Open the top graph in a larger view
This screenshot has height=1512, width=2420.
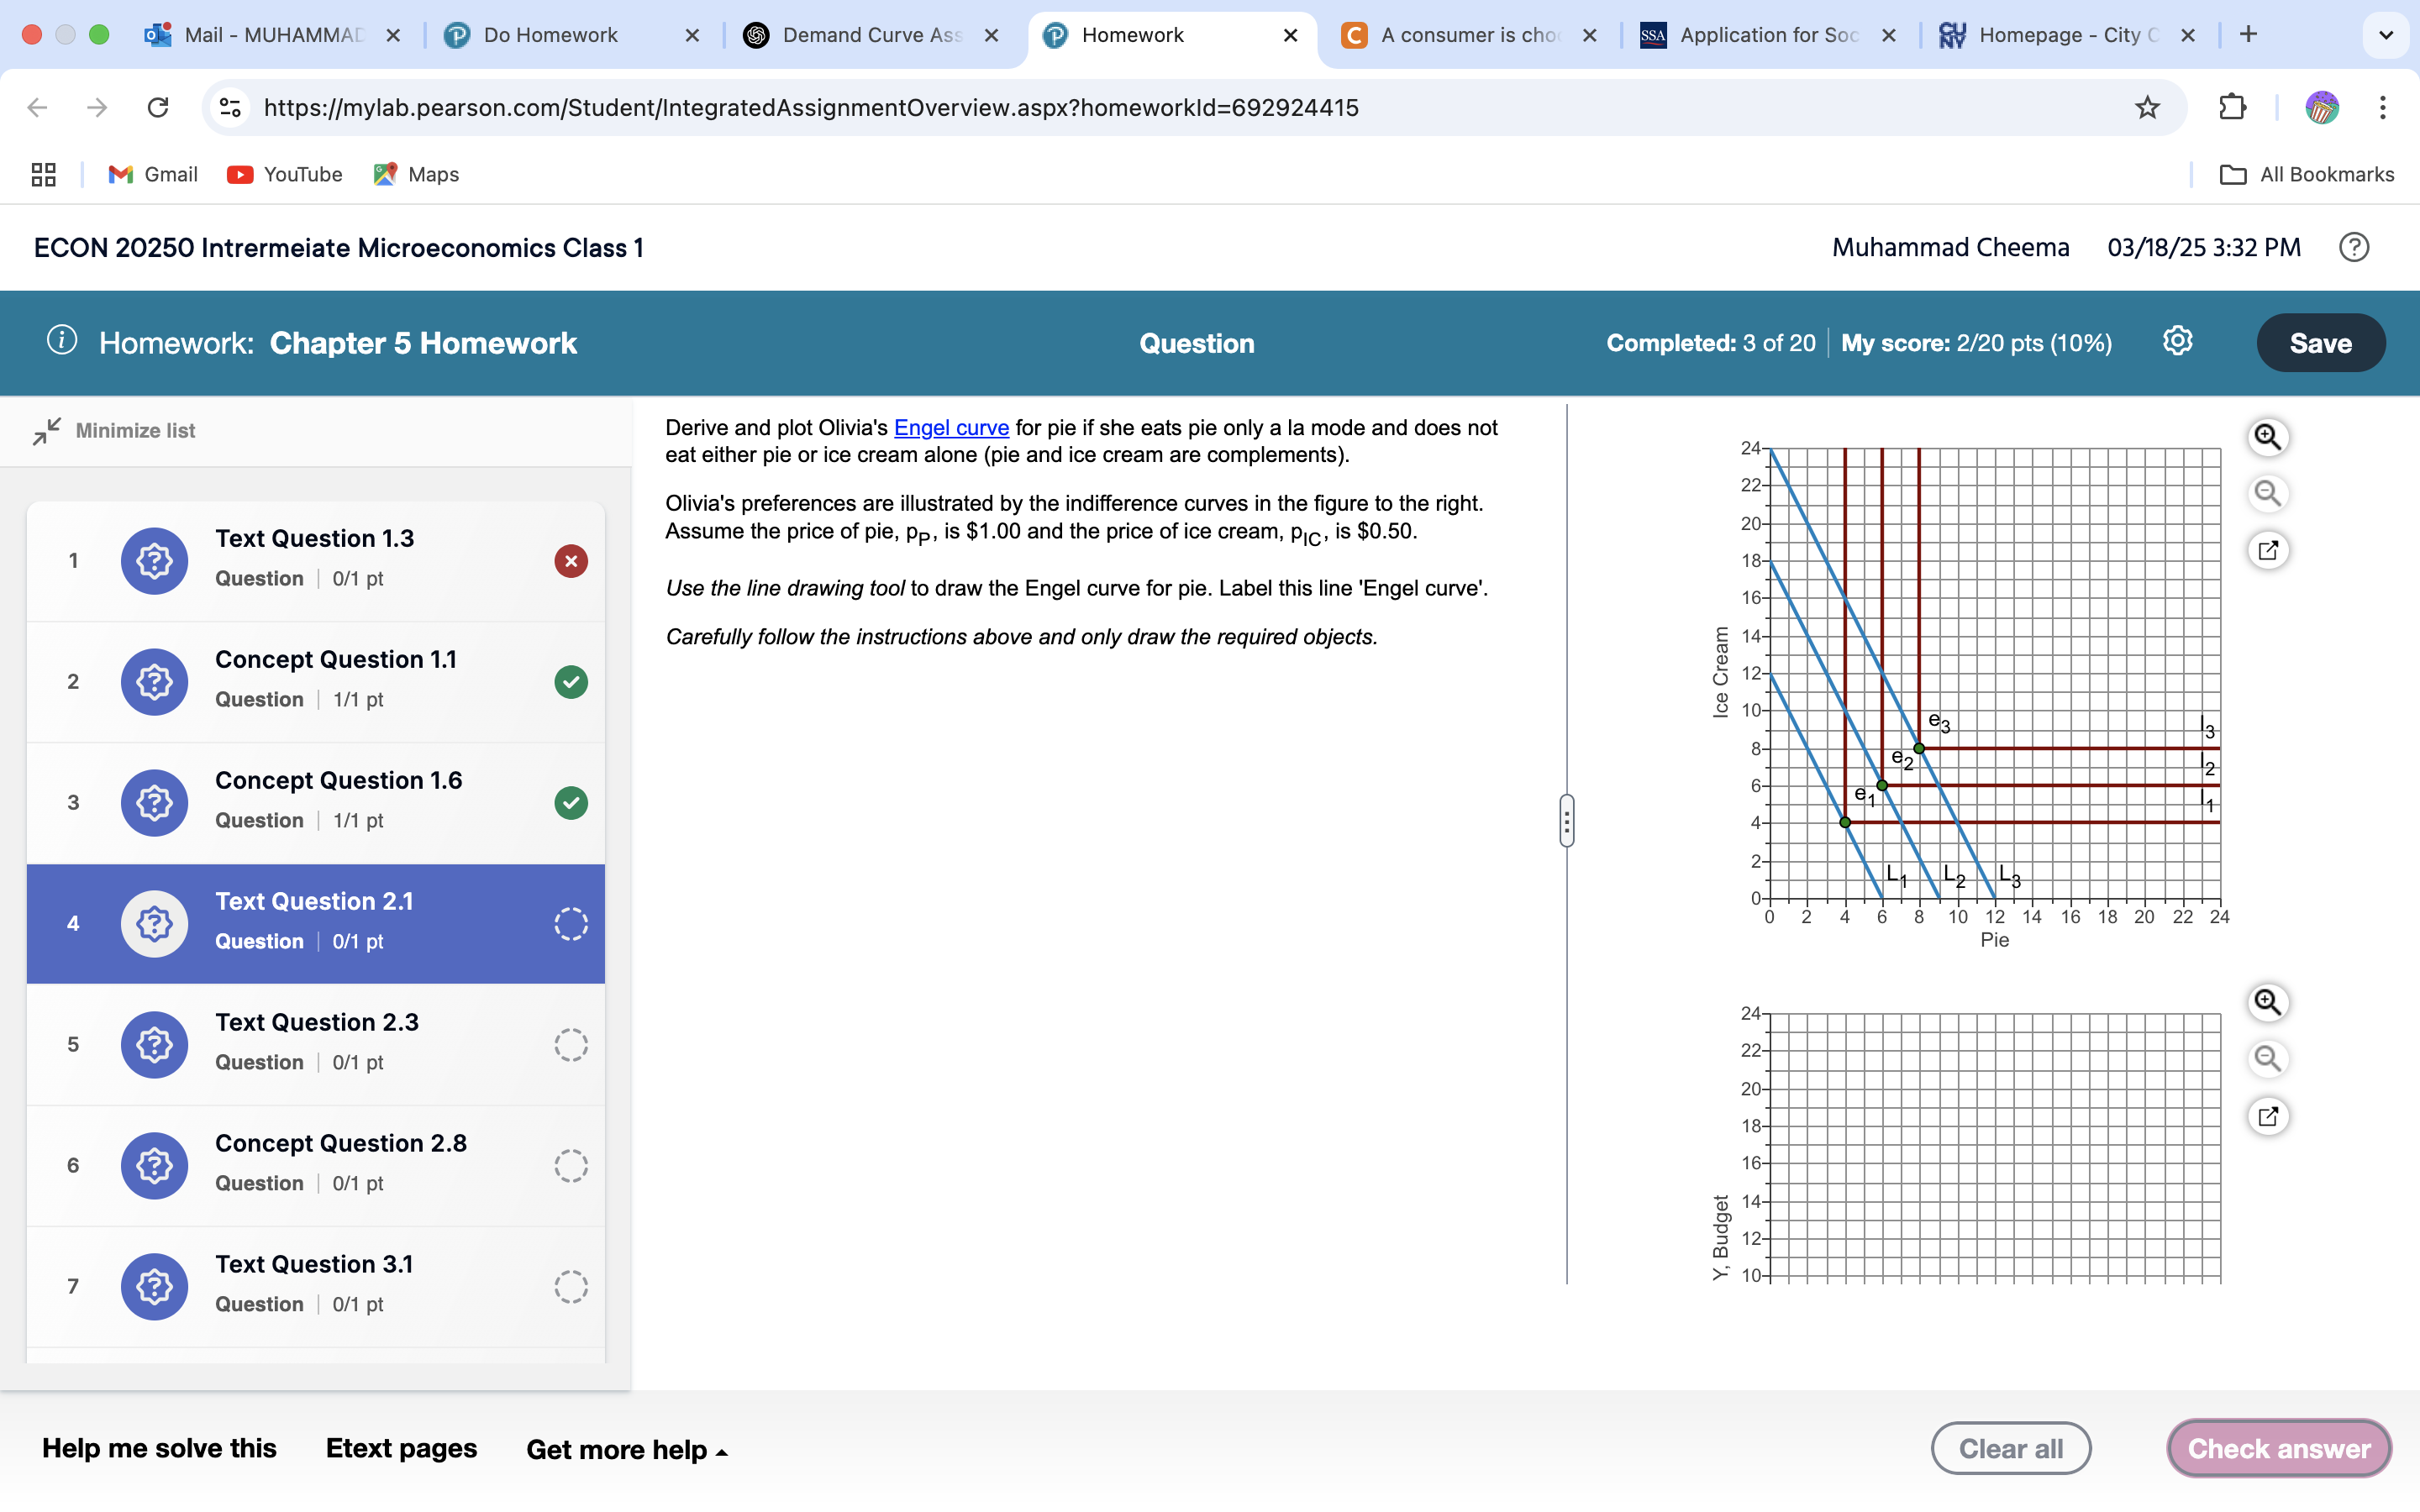coord(2268,550)
